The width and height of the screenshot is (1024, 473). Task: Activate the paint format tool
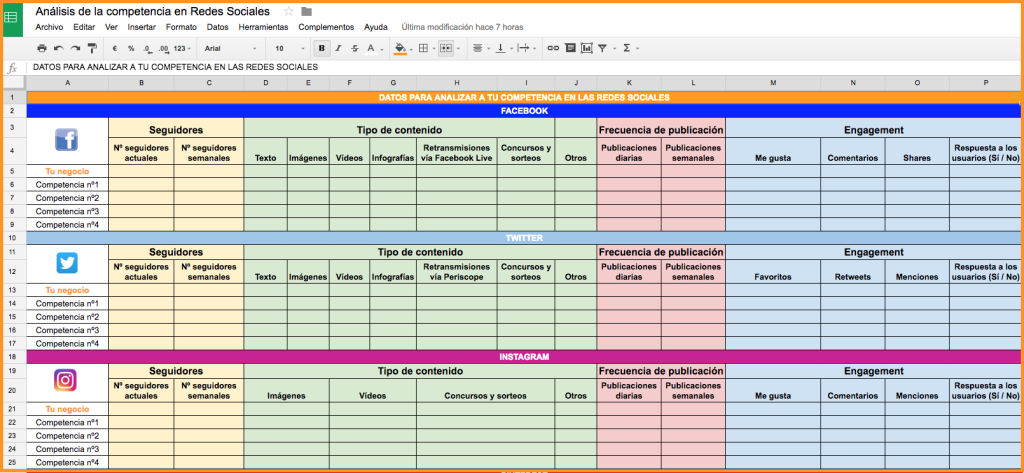(92, 48)
